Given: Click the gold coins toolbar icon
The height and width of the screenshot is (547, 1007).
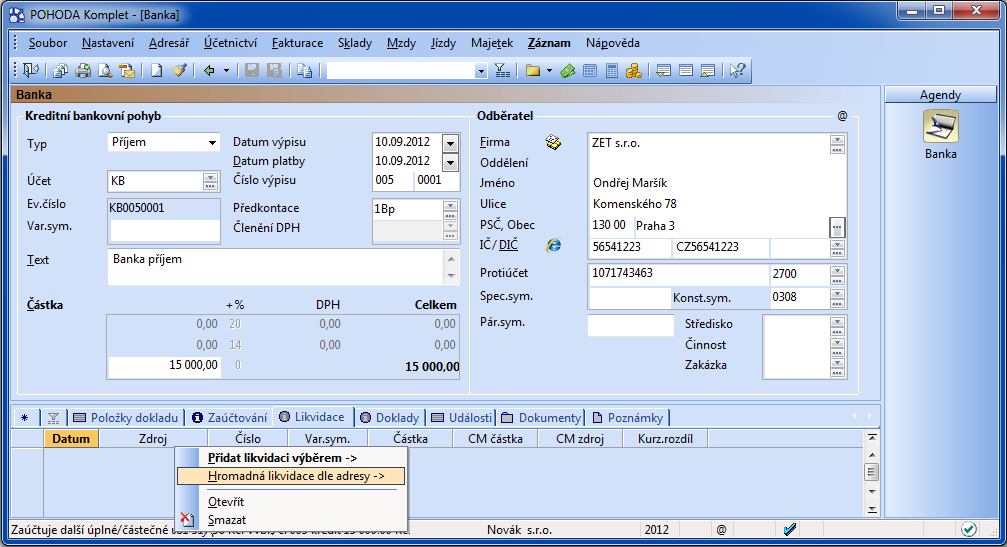Looking at the screenshot, I should coord(634,71).
